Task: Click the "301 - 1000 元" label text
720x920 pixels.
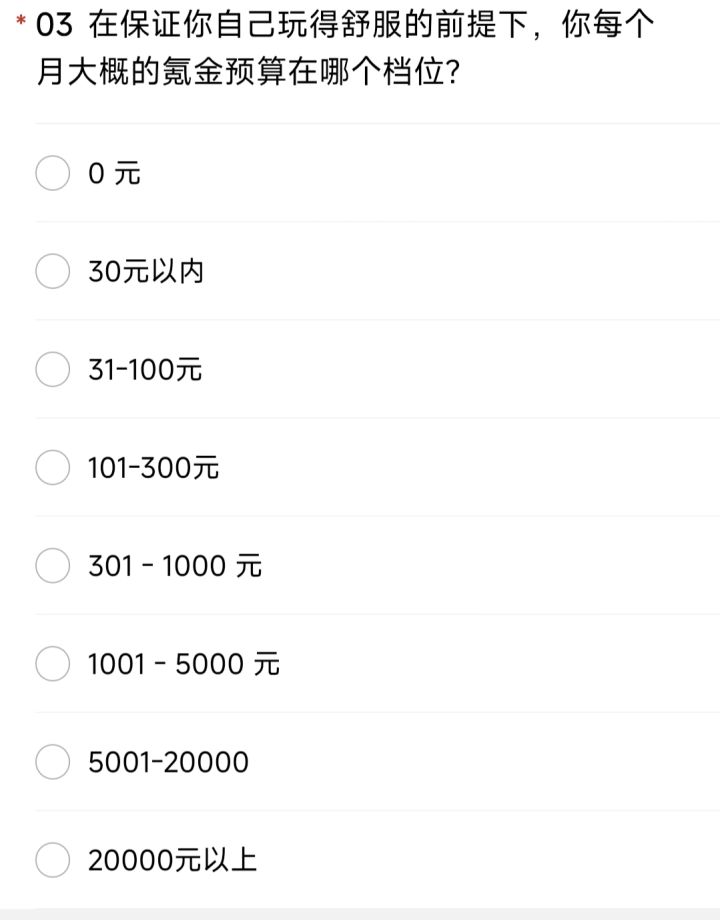Action: 175,566
